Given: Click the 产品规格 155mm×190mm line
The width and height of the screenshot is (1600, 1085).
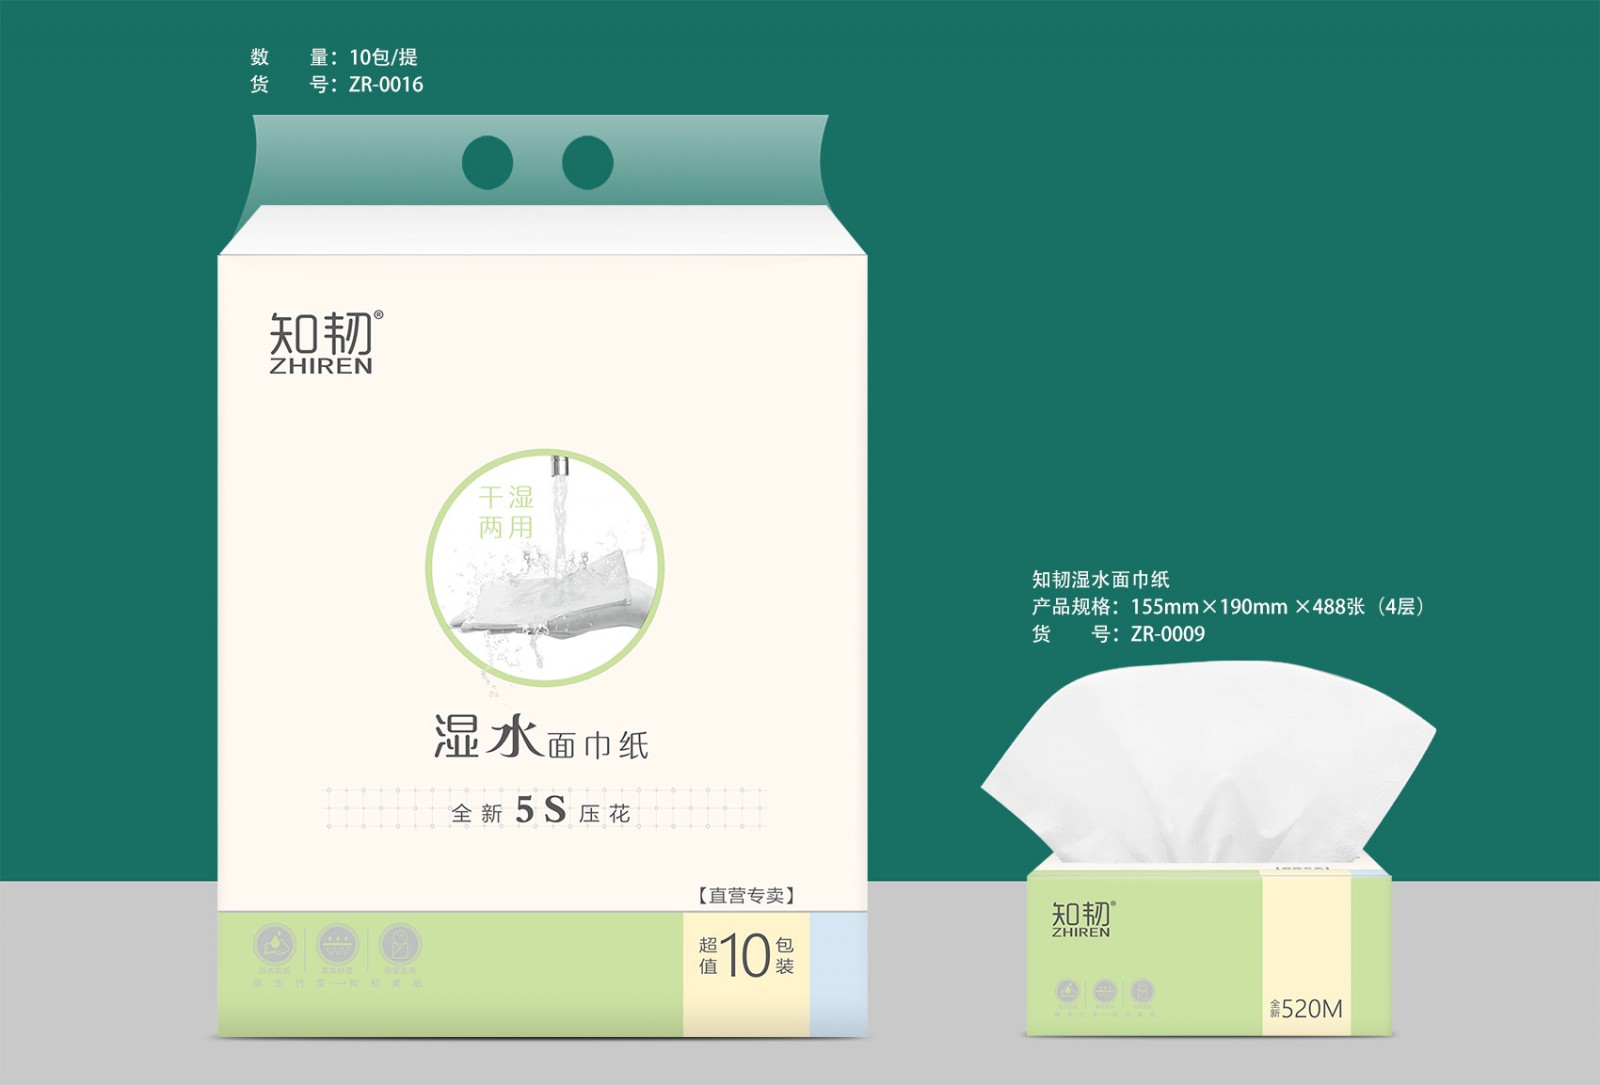Looking at the screenshot, I should 1228,606.
